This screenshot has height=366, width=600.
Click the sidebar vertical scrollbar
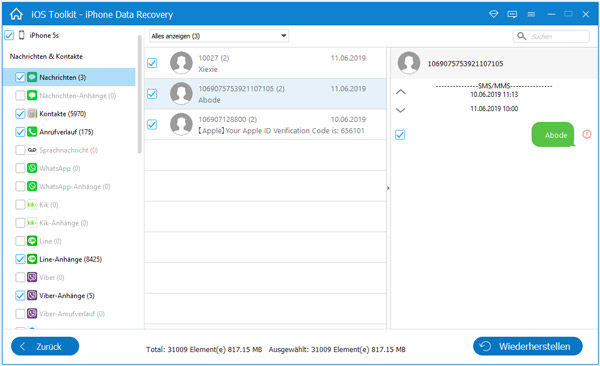click(x=140, y=94)
